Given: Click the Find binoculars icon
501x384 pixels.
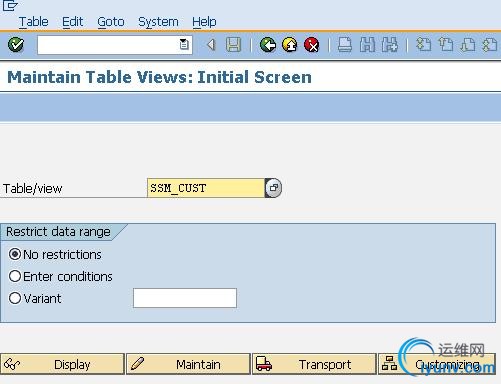Looking at the screenshot, I should (367, 45).
